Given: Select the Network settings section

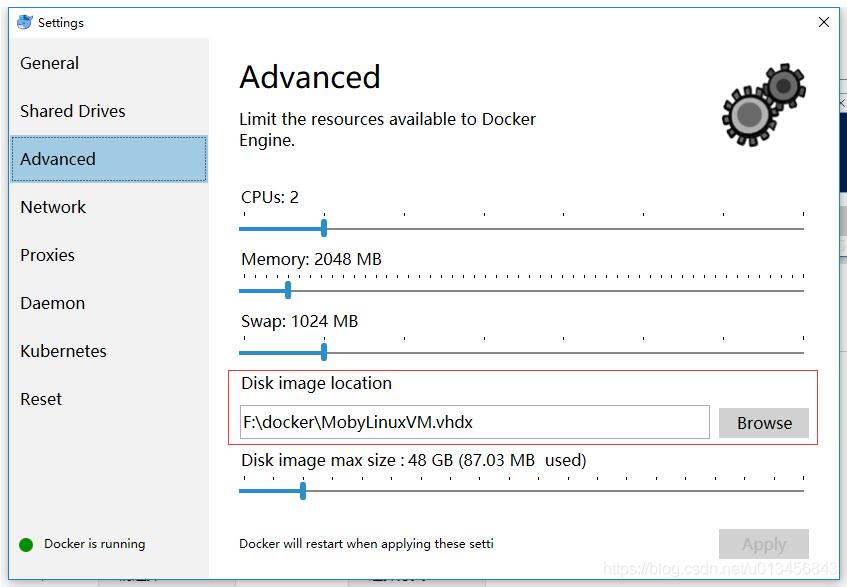Looking at the screenshot, I should [53, 206].
